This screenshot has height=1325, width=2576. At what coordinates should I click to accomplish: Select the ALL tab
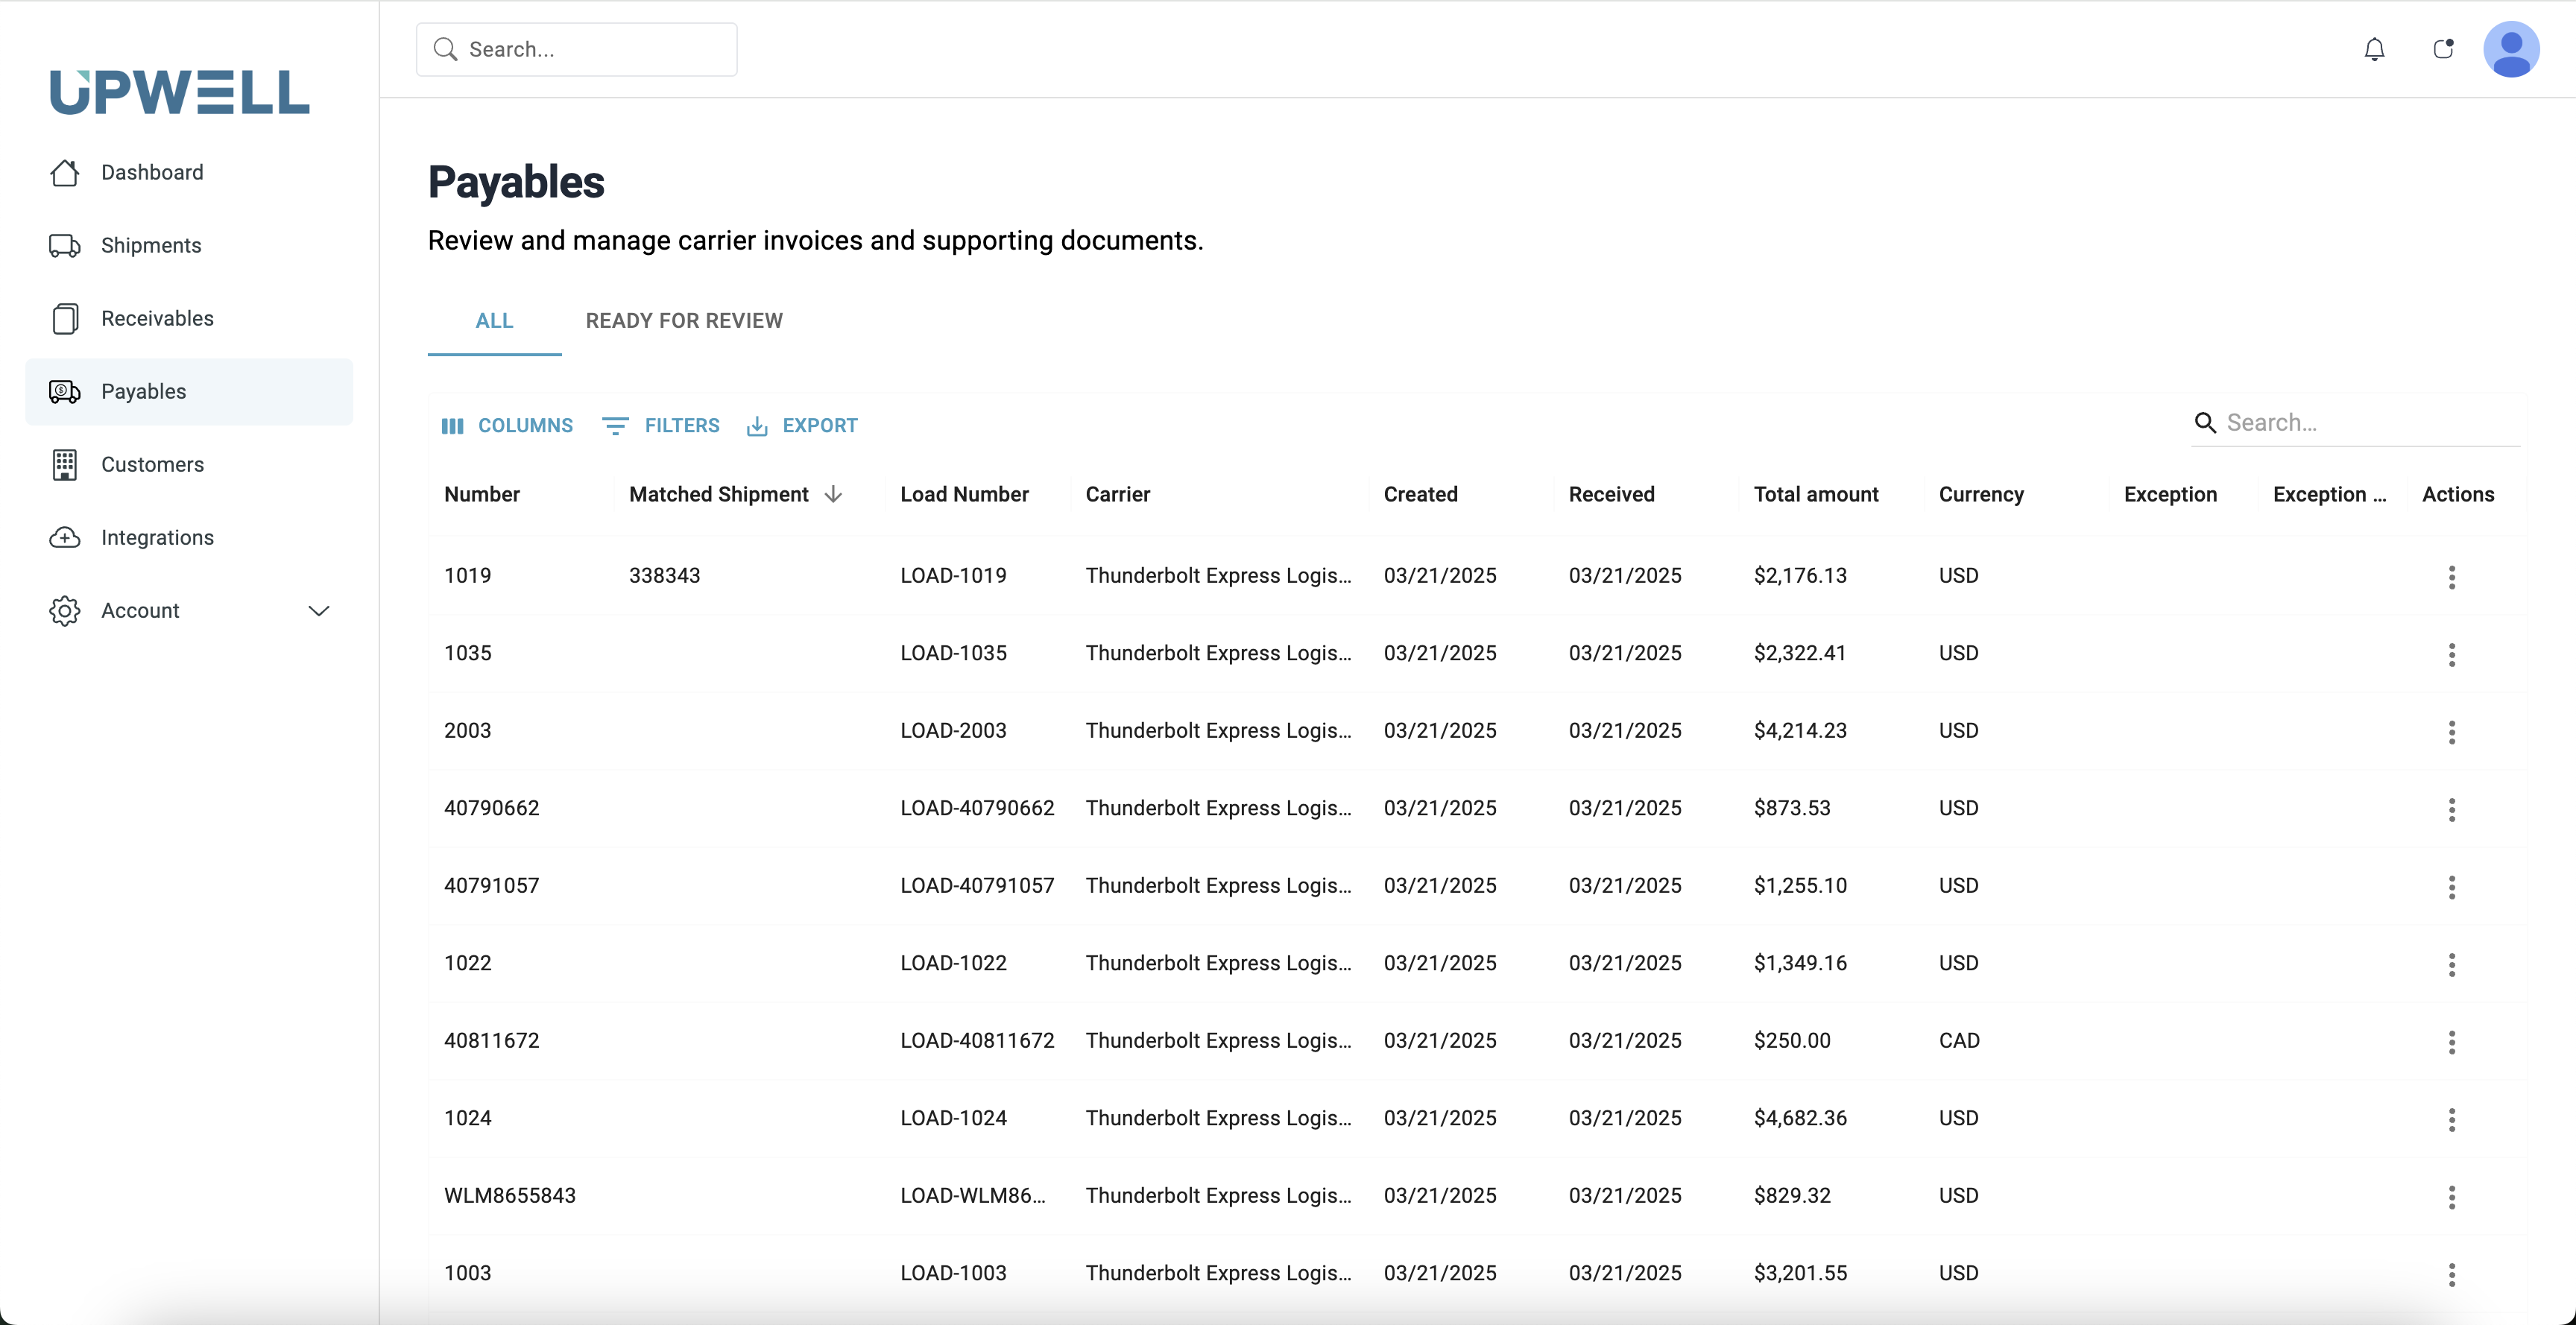(494, 320)
